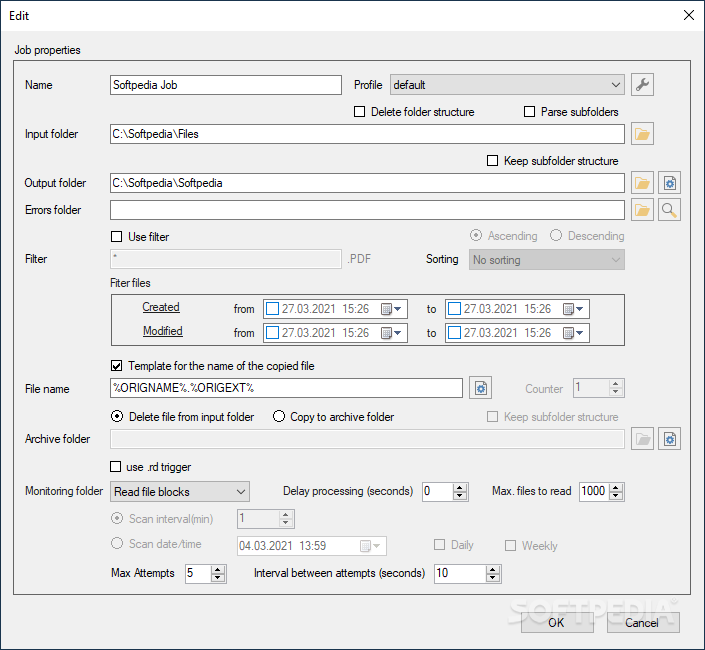Enable Delete folder structure checkbox
The width and height of the screenshot is (705, 650).
click(x=359, y=111)
